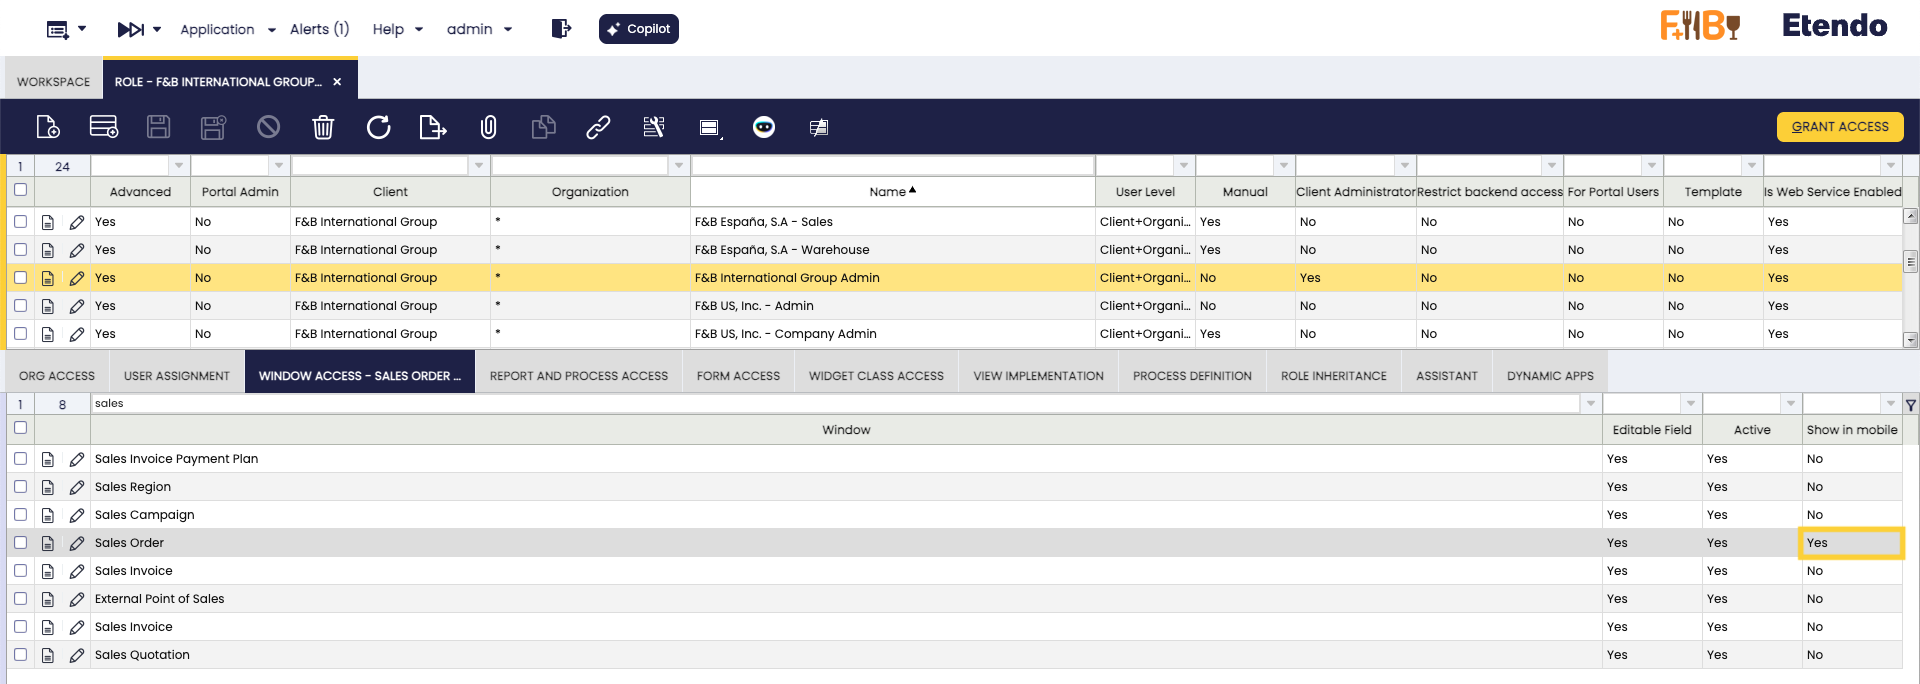Click the Copy record toolbar icon
Screen dimensions: 1920x684
543,127
